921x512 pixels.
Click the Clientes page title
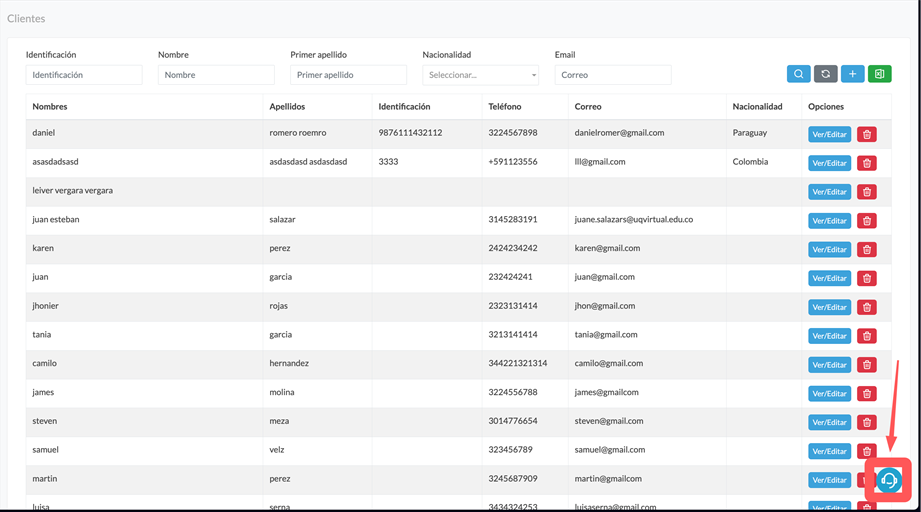pyautogui.click(x=26, y=18)
